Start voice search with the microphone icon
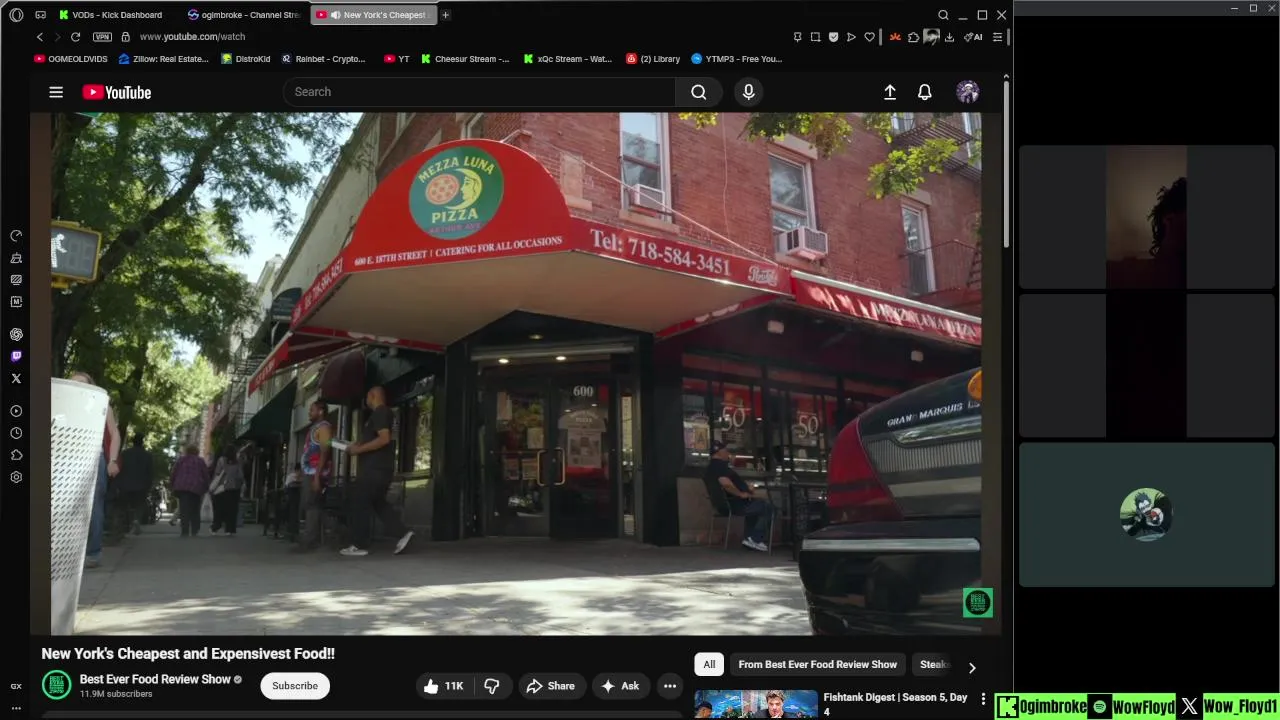Viewport: 1280px width, 720px height. click(748, 92)
